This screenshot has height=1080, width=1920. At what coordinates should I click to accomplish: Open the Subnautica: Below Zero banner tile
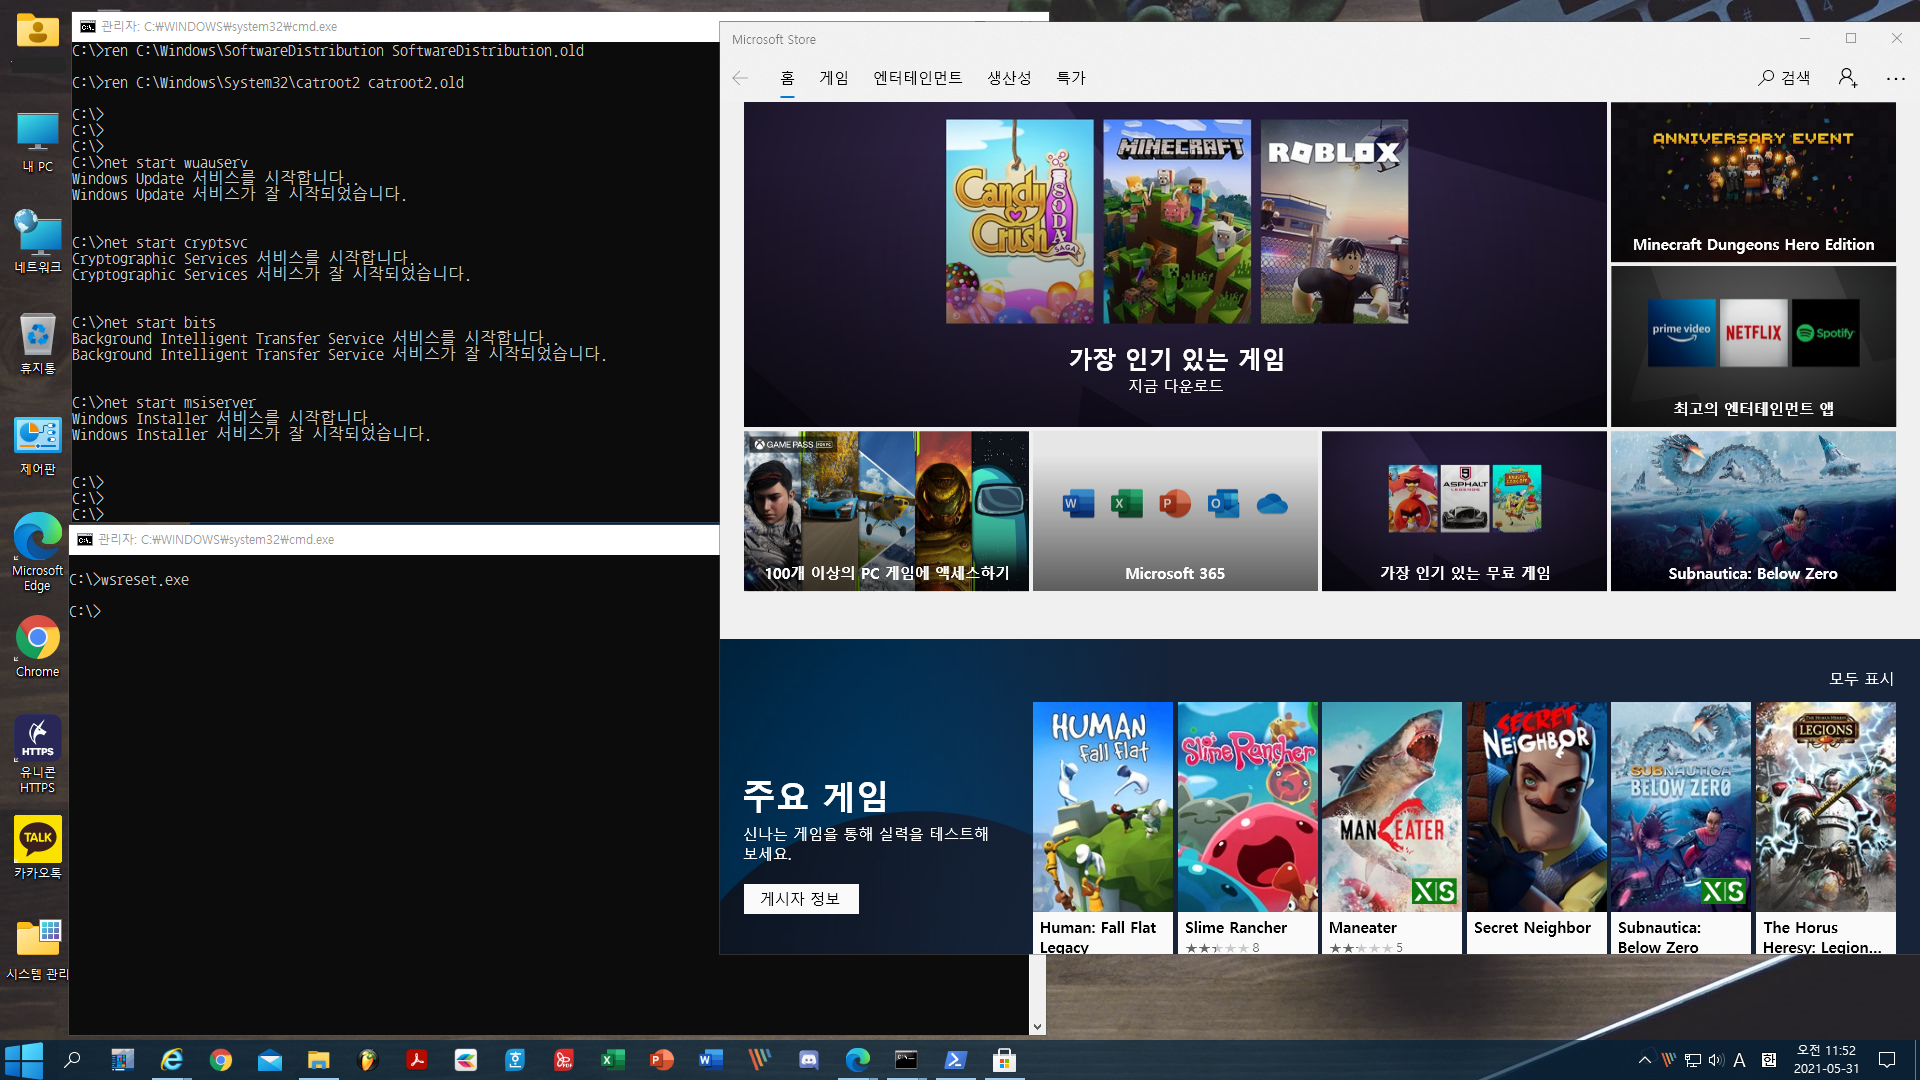coord(1753,511)
